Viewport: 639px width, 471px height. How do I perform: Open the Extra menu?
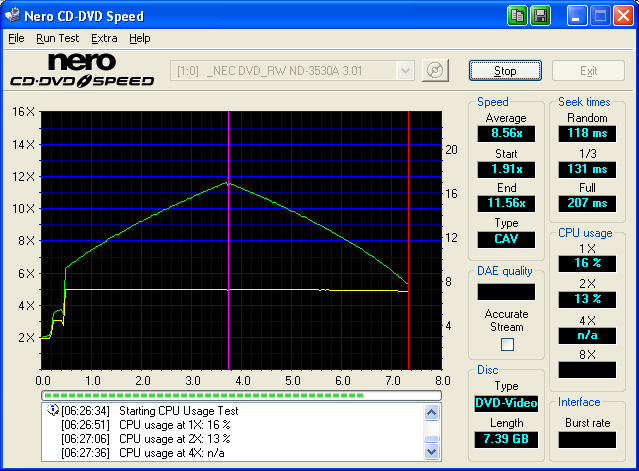(104, 38)
